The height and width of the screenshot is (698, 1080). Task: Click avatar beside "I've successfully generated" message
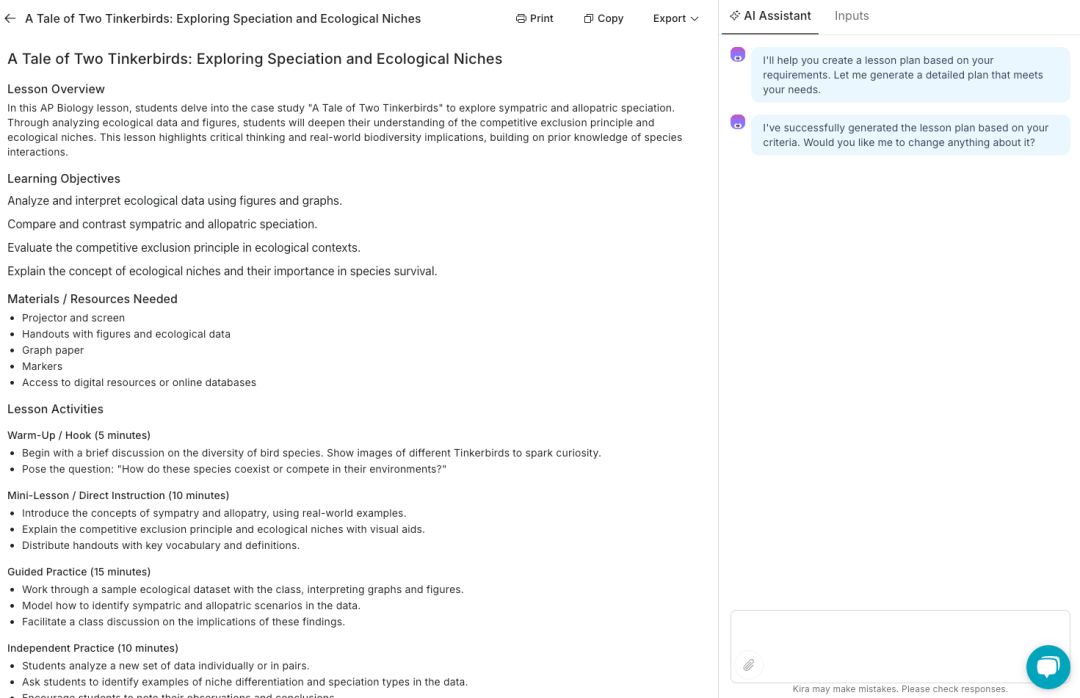(738, 122)
